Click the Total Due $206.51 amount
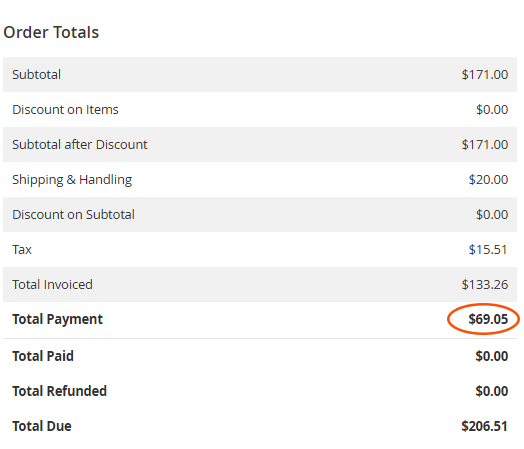This screenshot has width=524, height=449. coord(485,426)
